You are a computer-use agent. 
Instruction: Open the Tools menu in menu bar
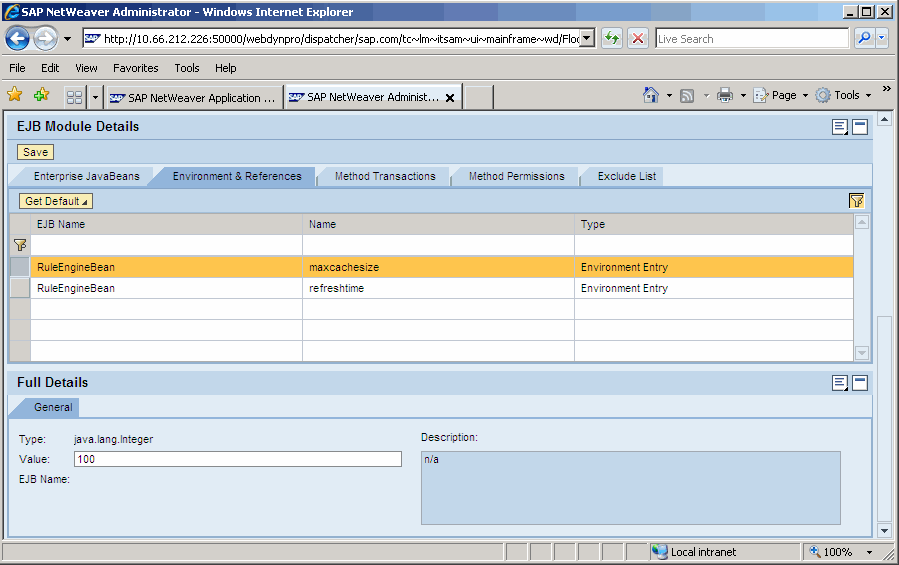click(187, 68)
